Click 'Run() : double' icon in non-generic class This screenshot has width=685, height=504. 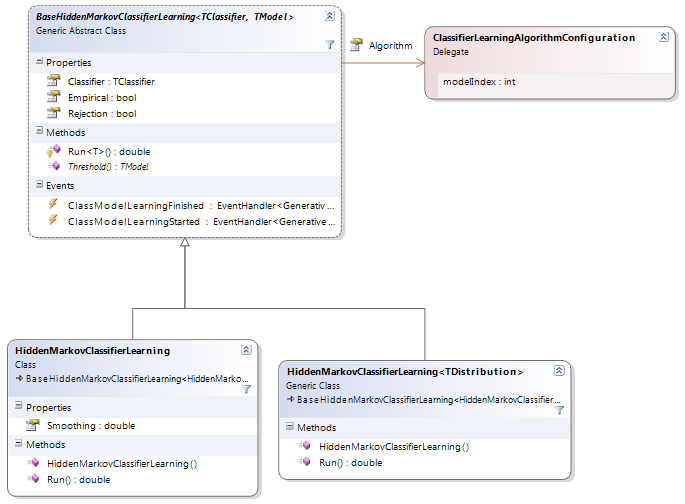(33, 479)
